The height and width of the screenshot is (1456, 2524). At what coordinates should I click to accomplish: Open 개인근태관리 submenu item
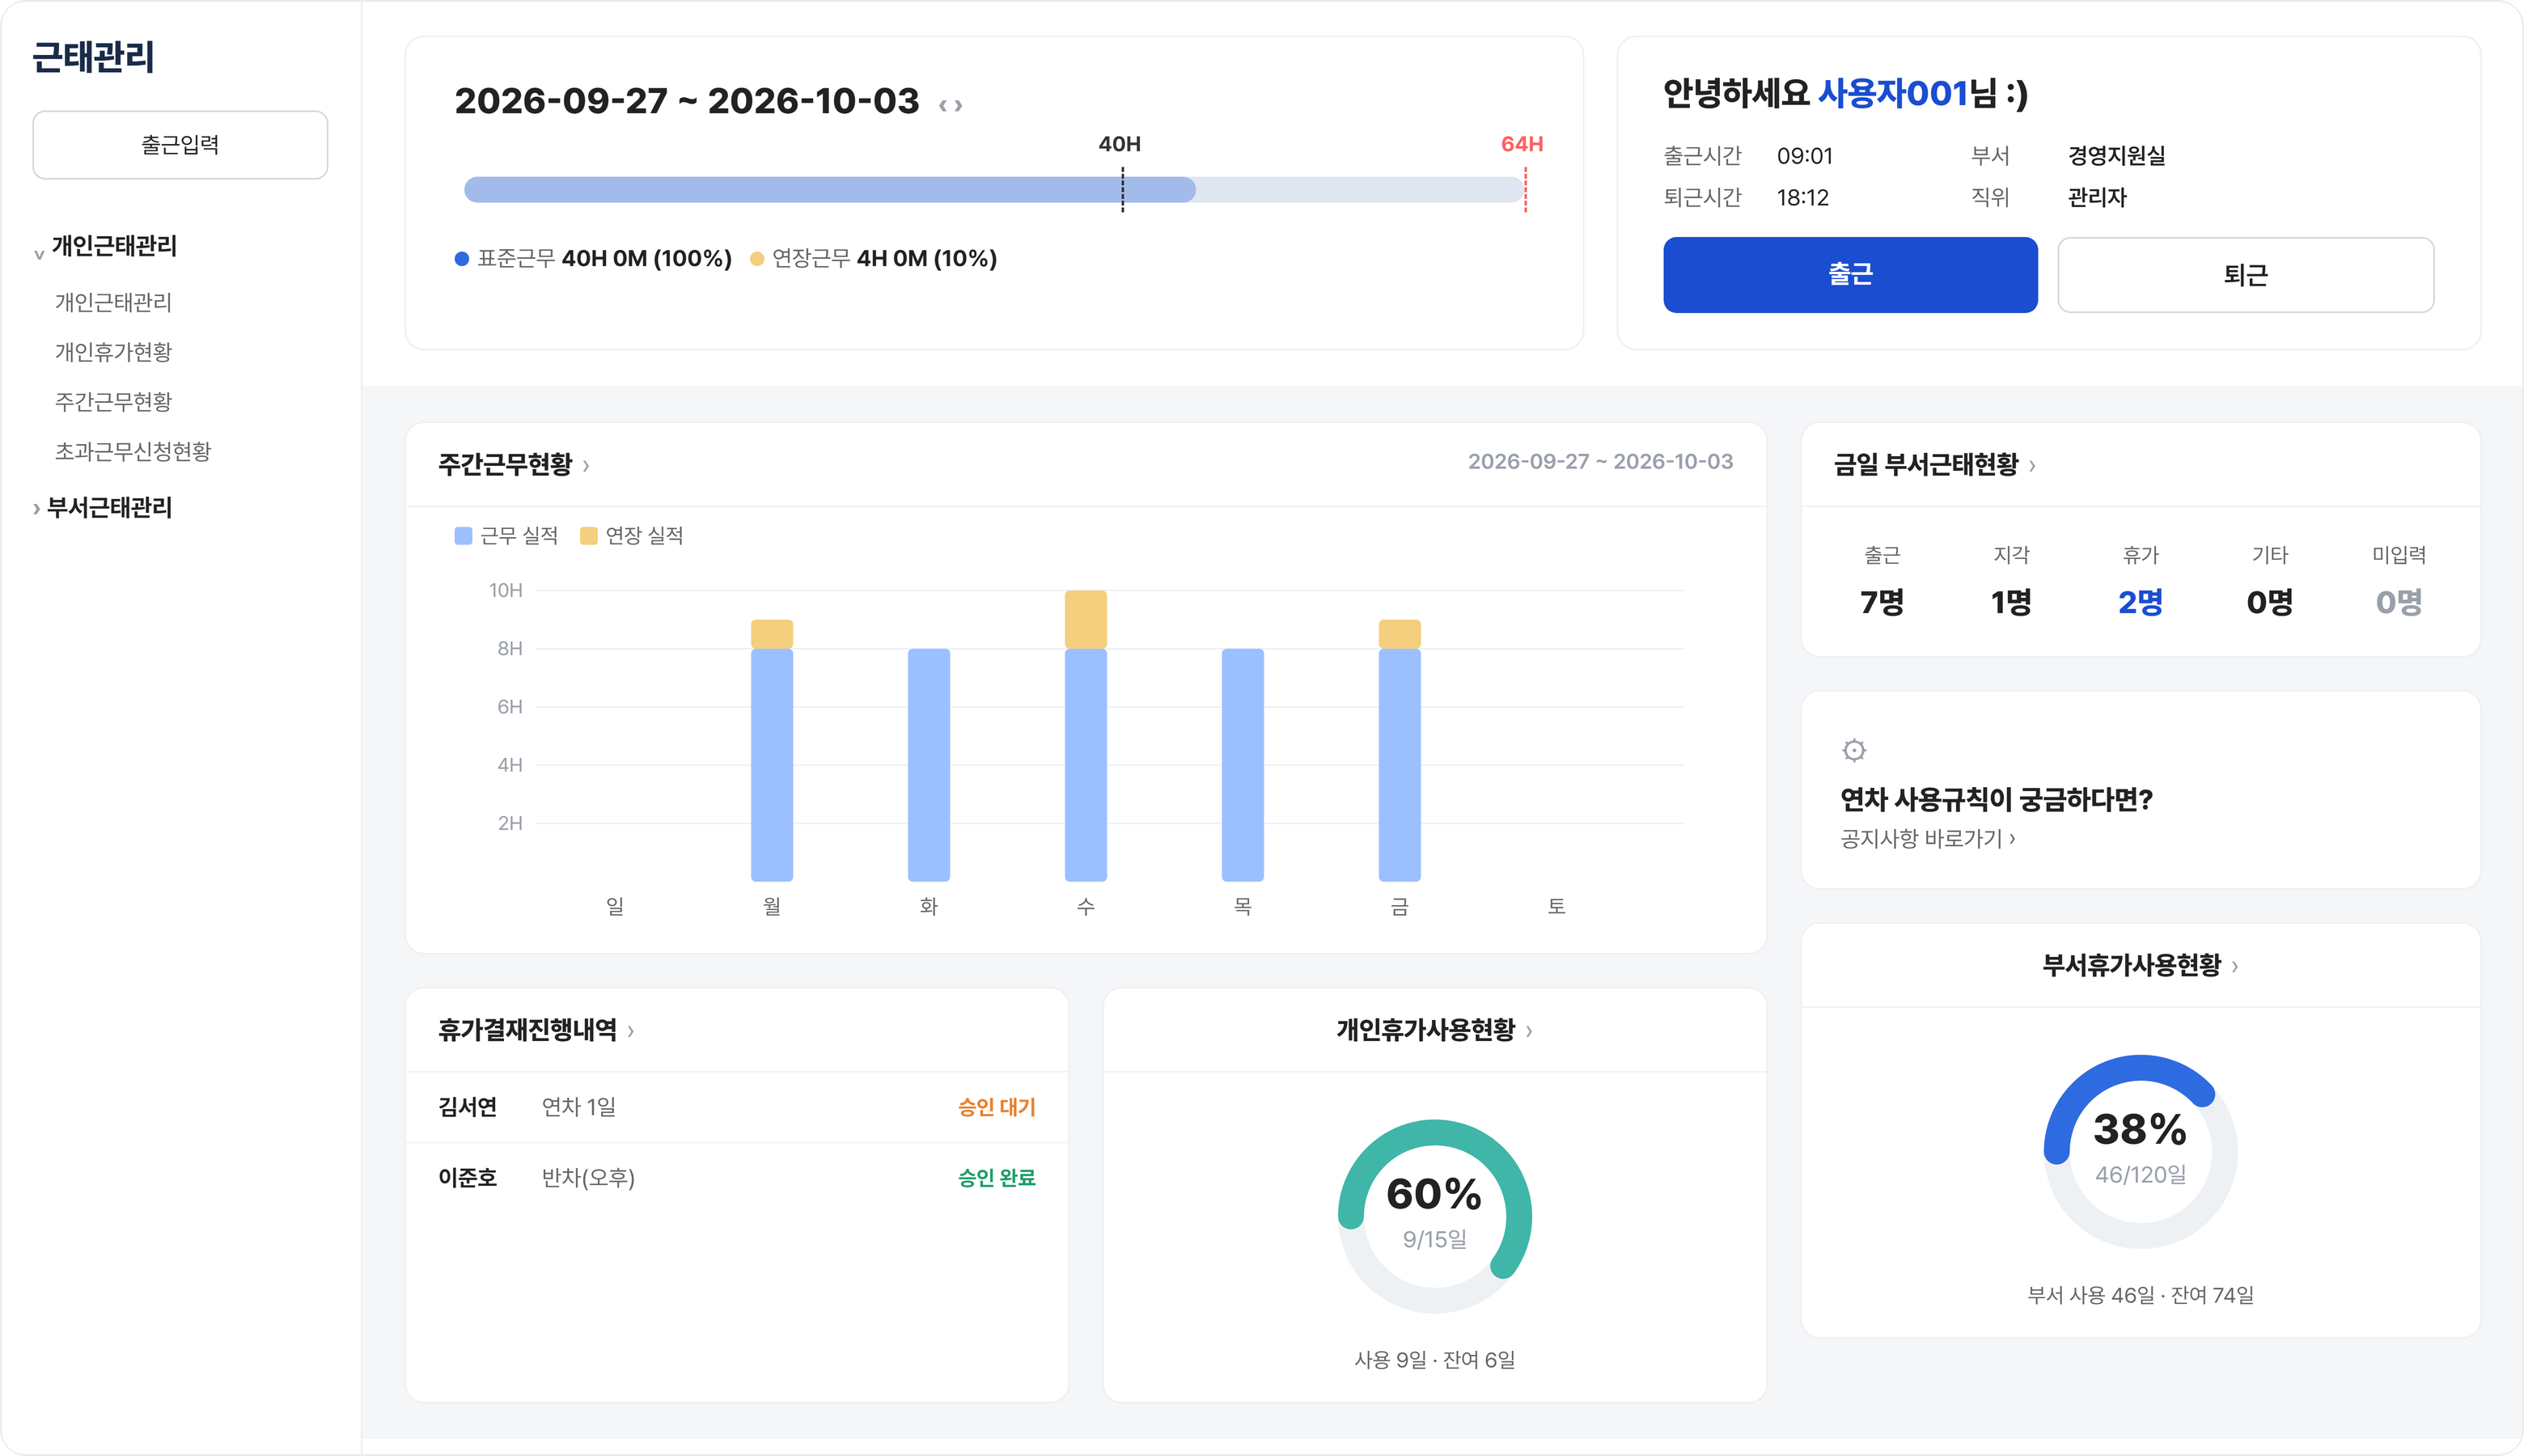coord(113,302)
